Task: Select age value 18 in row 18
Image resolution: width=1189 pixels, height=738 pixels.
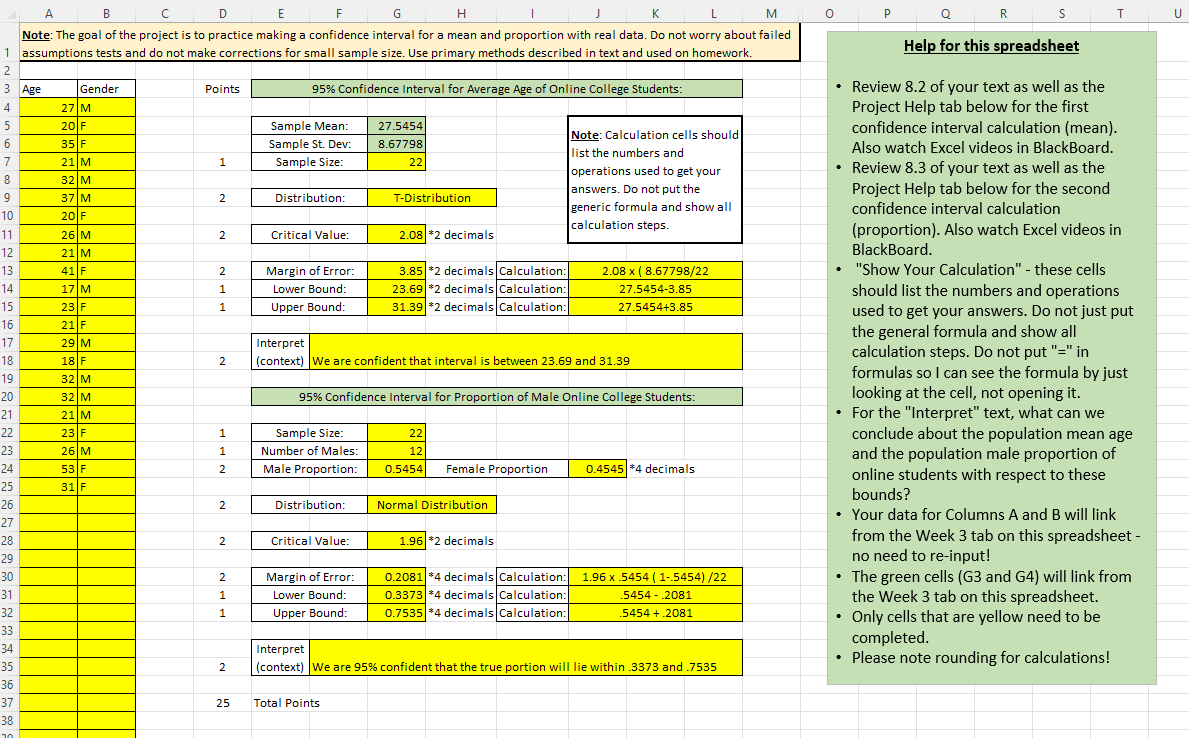Action: [x=49, y=361]
